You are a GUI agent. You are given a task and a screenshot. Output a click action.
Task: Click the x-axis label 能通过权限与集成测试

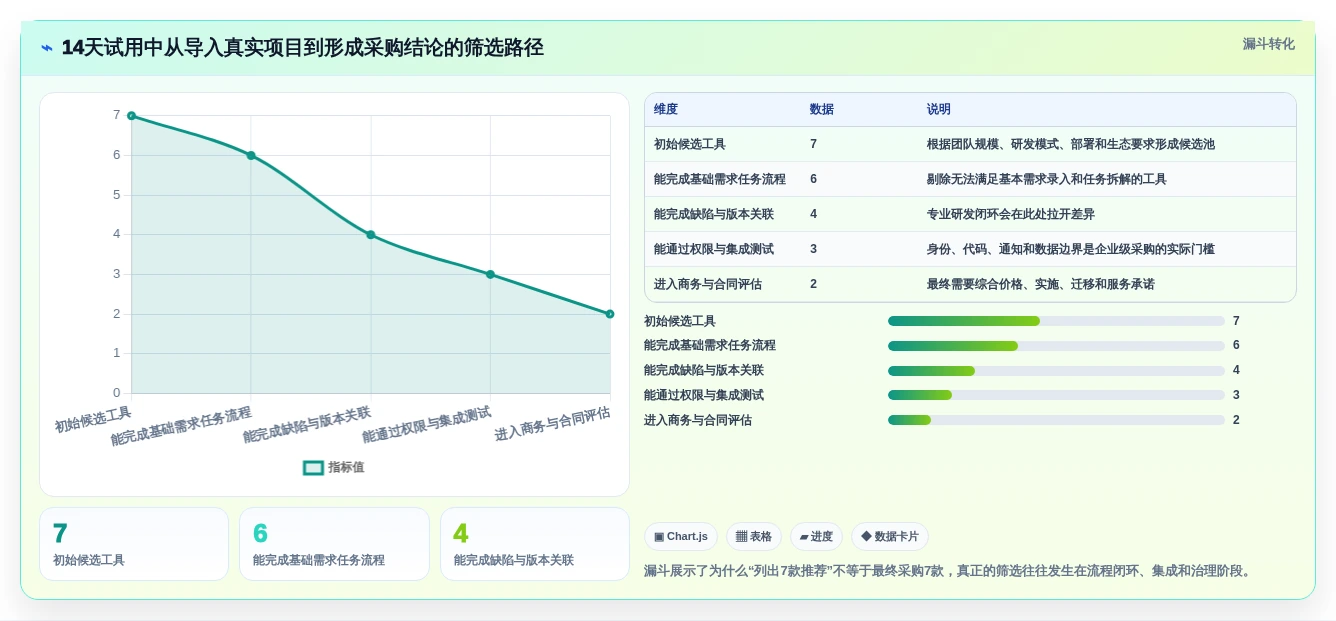[426, 425]
